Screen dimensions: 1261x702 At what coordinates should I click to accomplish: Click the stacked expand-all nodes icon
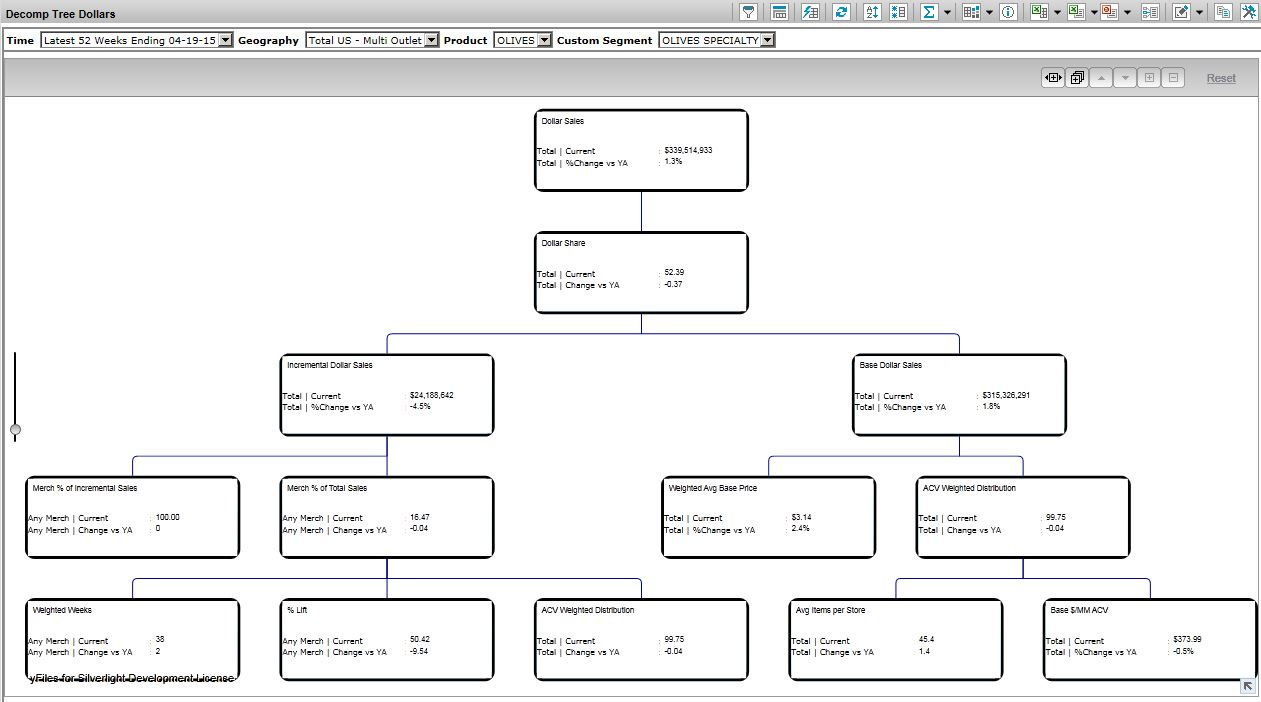(1077, 78)
